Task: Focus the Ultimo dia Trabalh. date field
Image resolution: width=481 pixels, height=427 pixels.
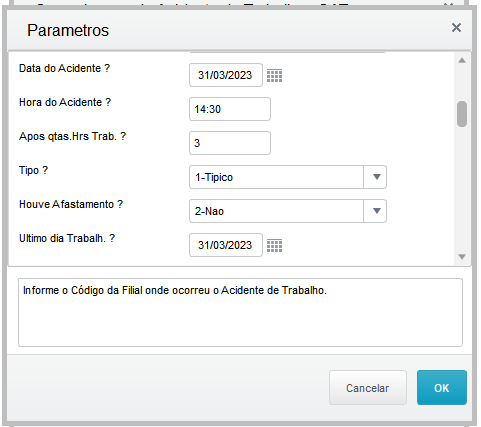Action: (226, 245)
